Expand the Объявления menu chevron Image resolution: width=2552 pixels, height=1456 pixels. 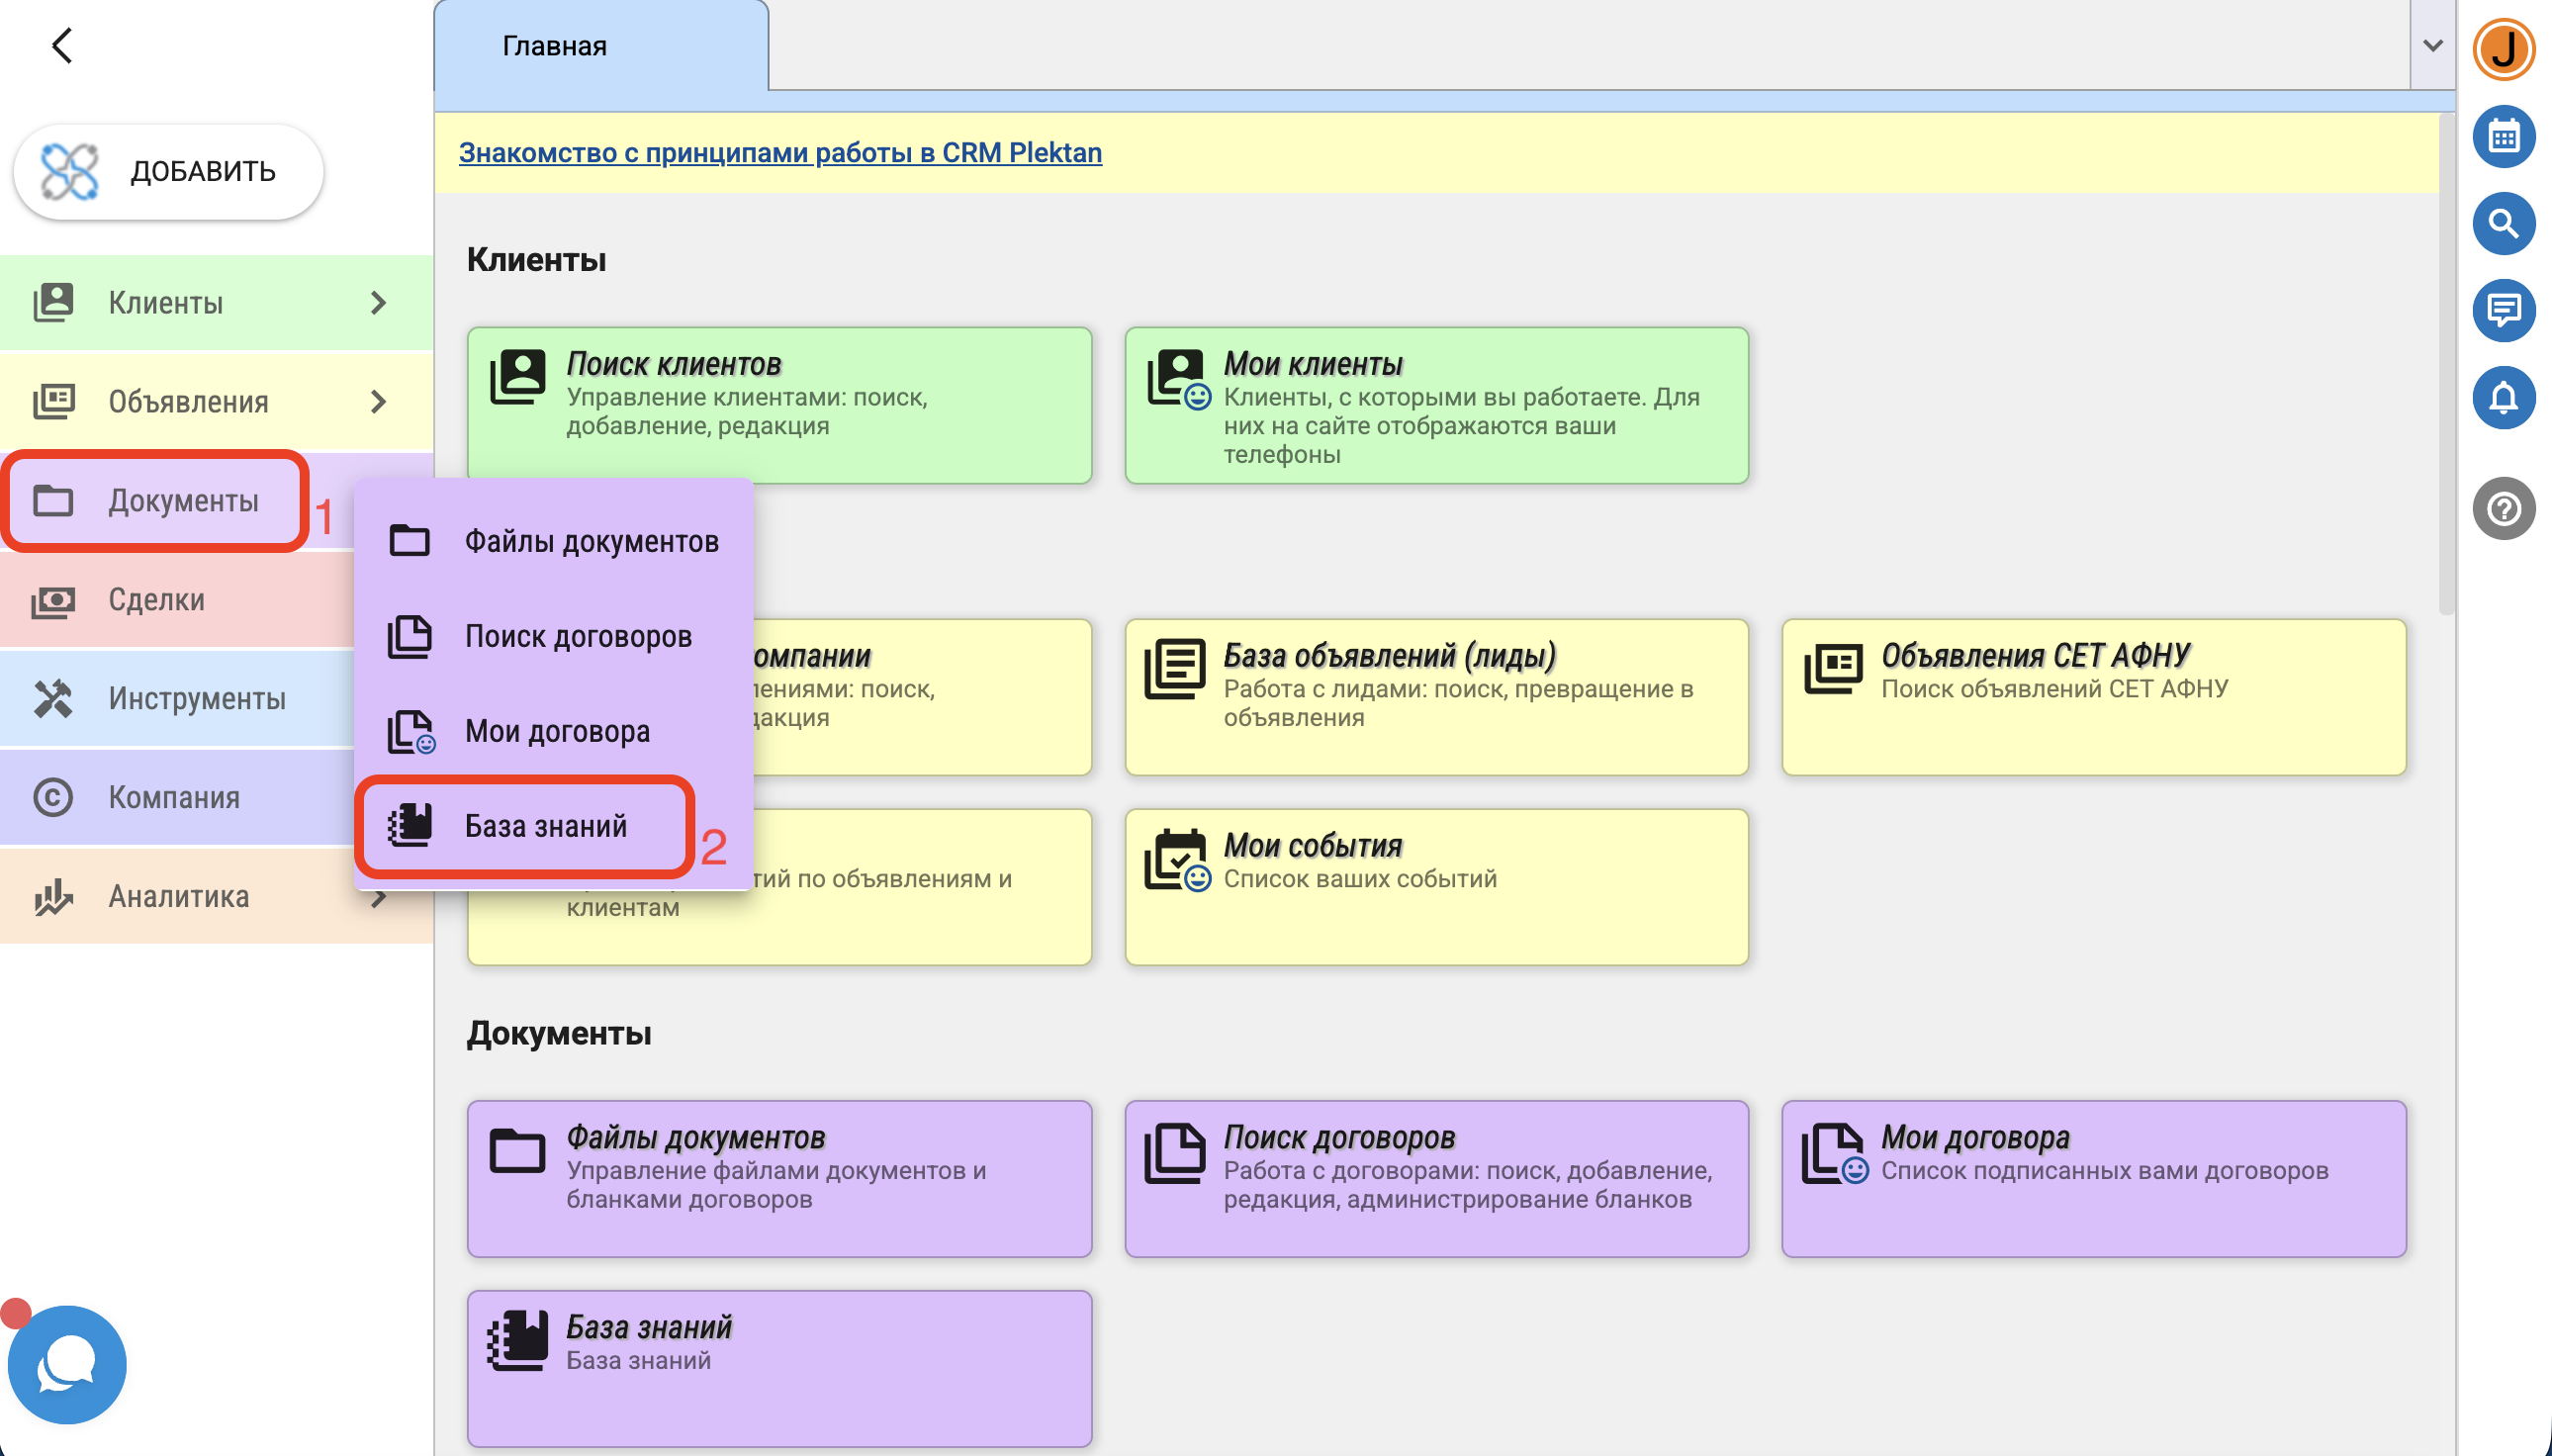pos(378,402)
